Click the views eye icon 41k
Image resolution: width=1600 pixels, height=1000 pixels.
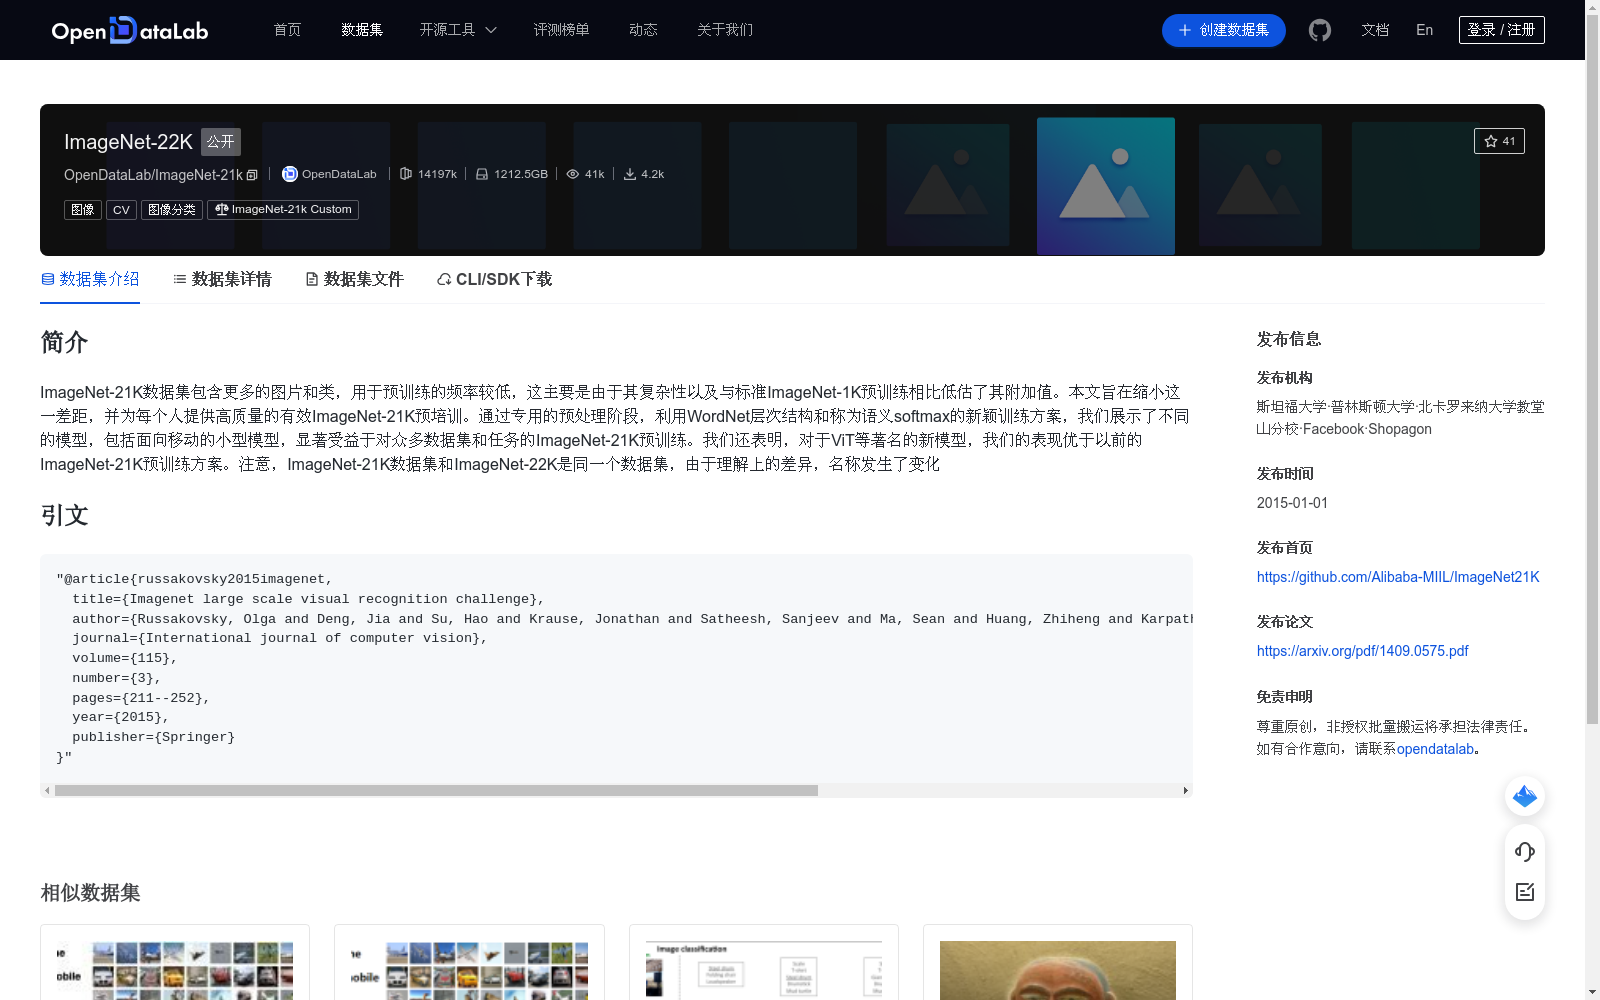tap(573, 174)
